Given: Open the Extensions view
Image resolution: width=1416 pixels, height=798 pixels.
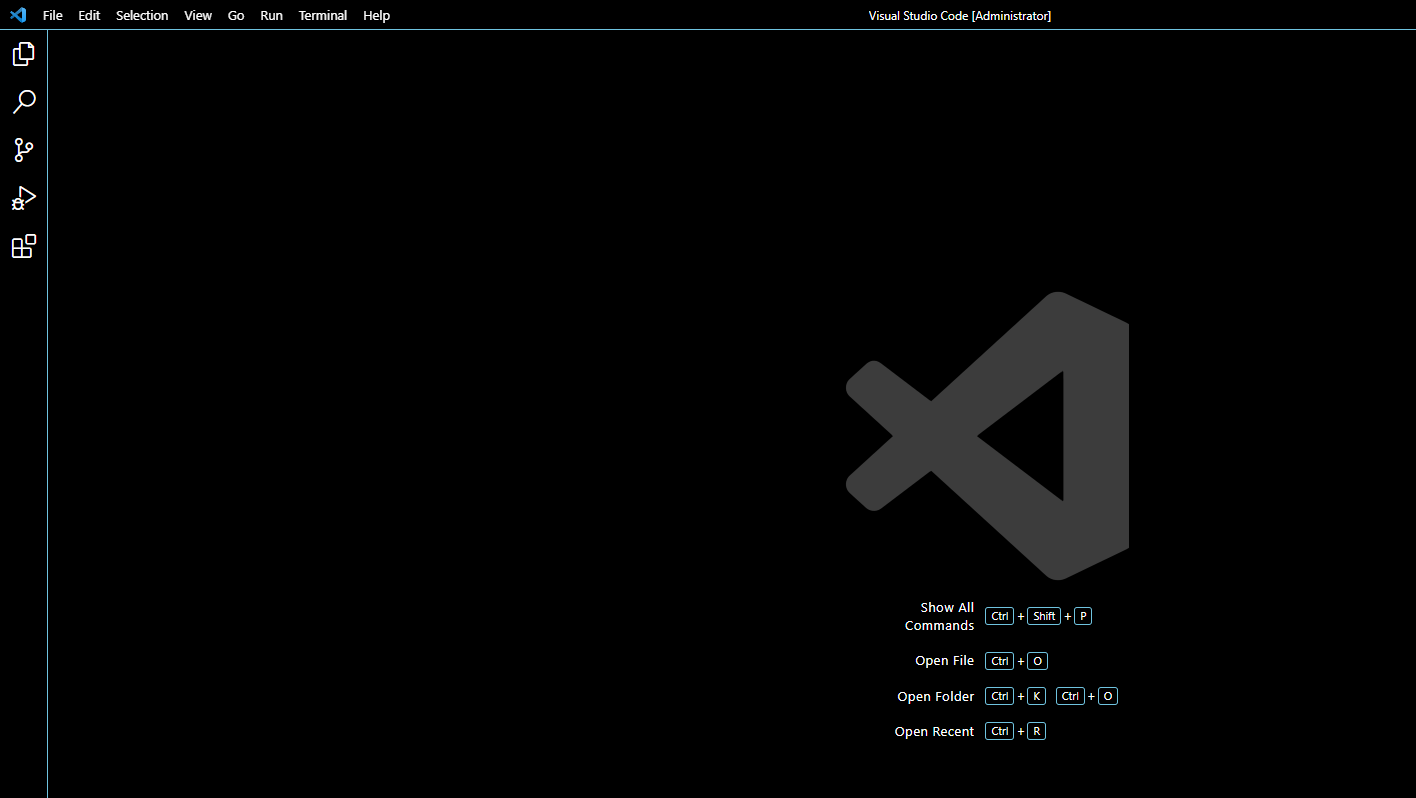Looking at the screenshot, I should tap(24, 246).
